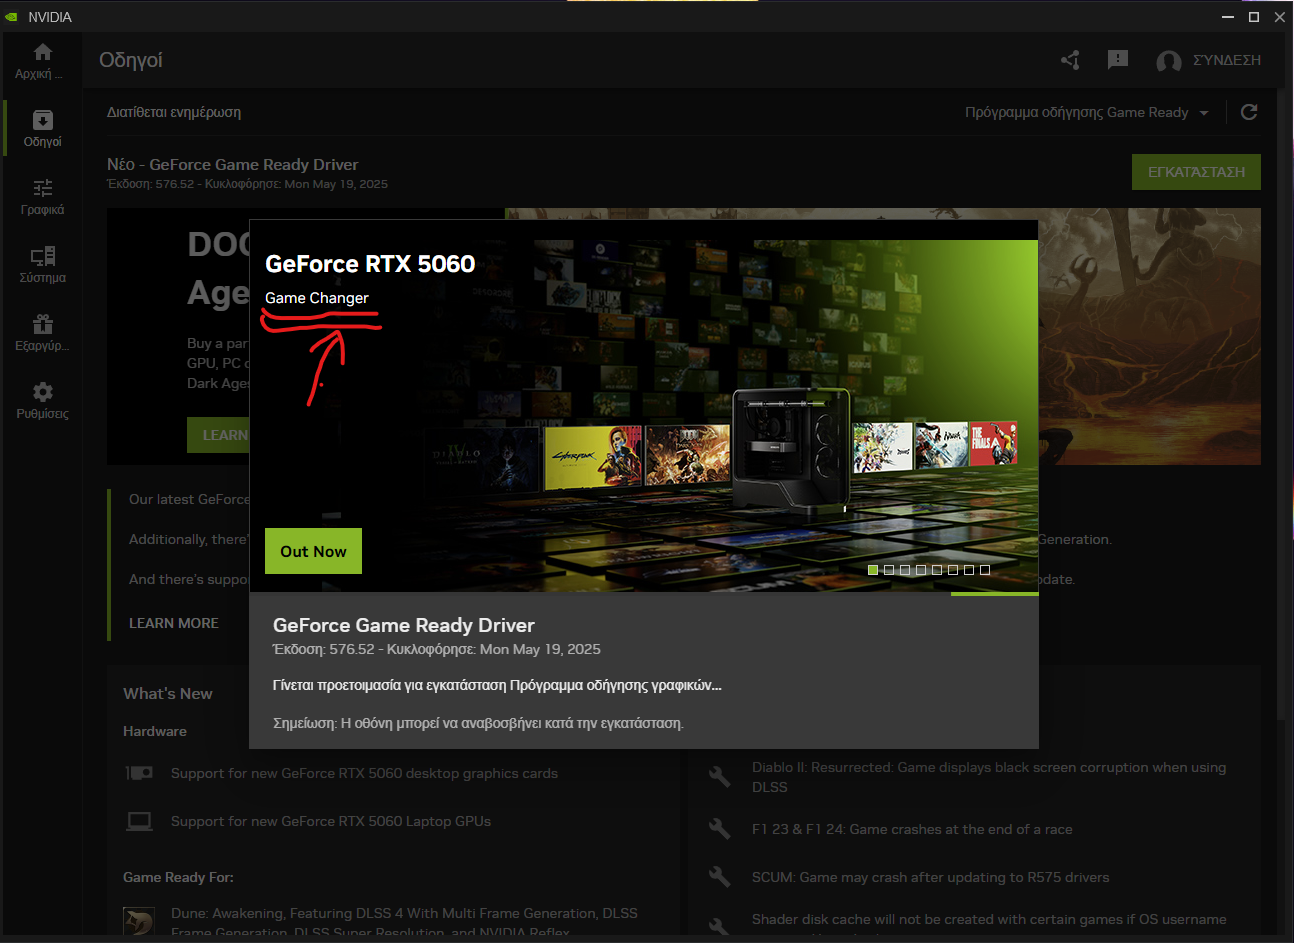Click the Γίνεται προετοιμασία installation status message
The image size is (1294, 943).
(x=497, y=685)
